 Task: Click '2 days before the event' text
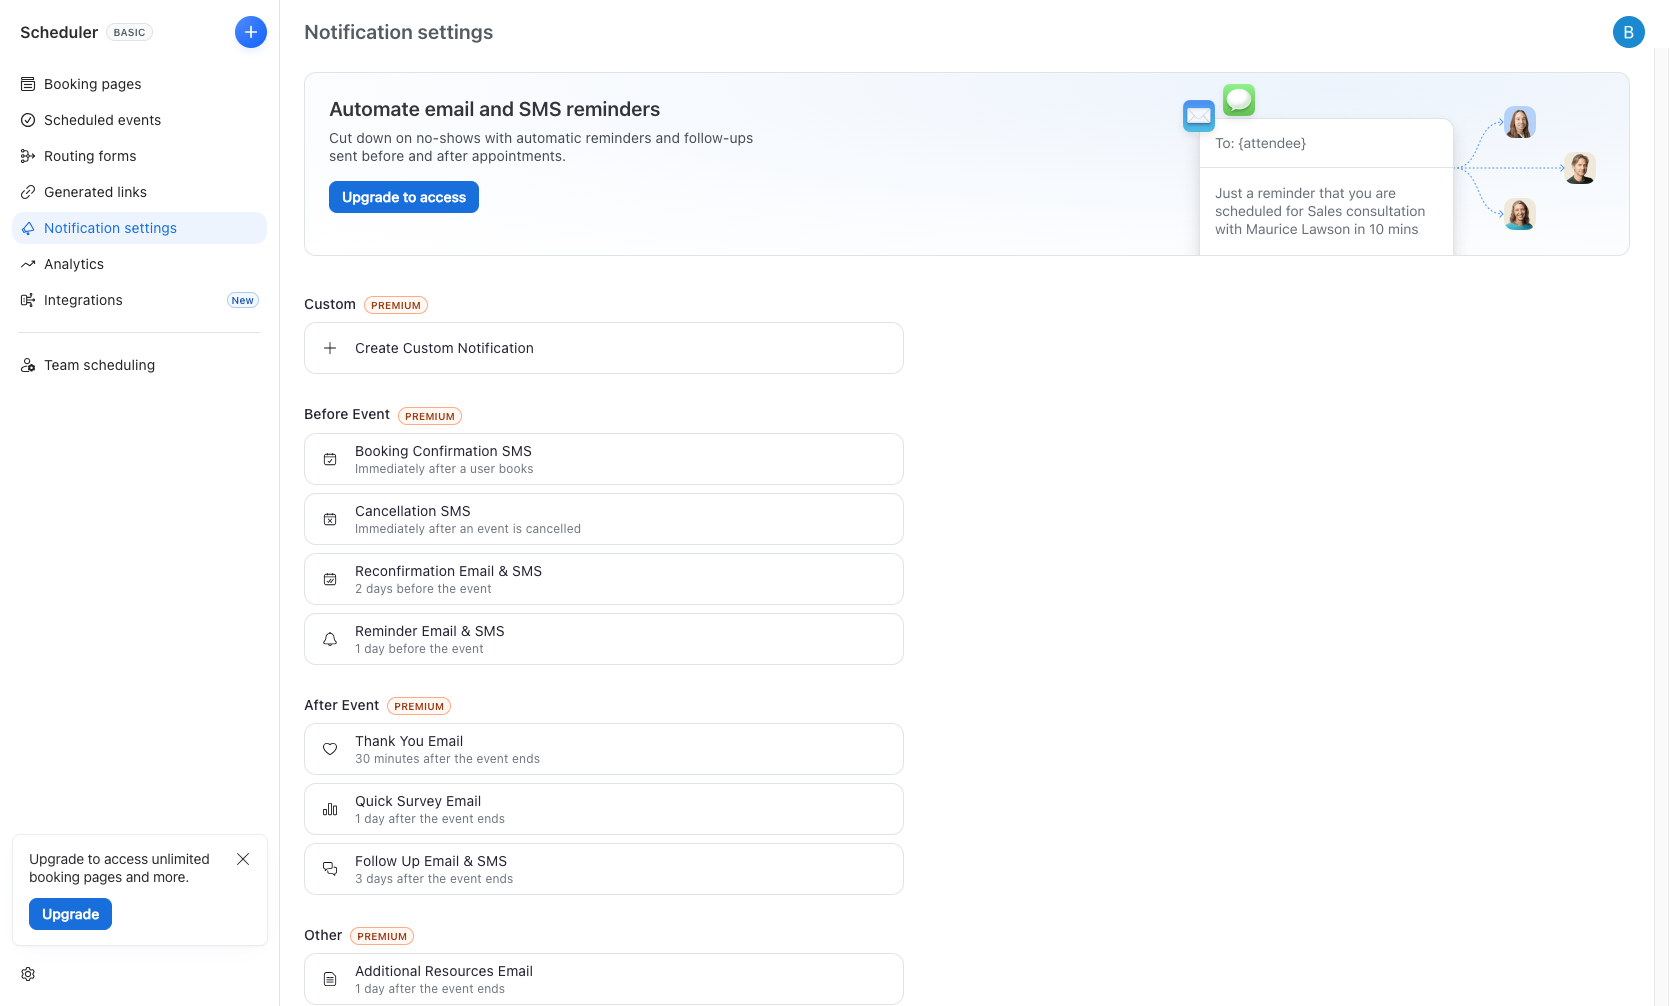click(423, 589)
